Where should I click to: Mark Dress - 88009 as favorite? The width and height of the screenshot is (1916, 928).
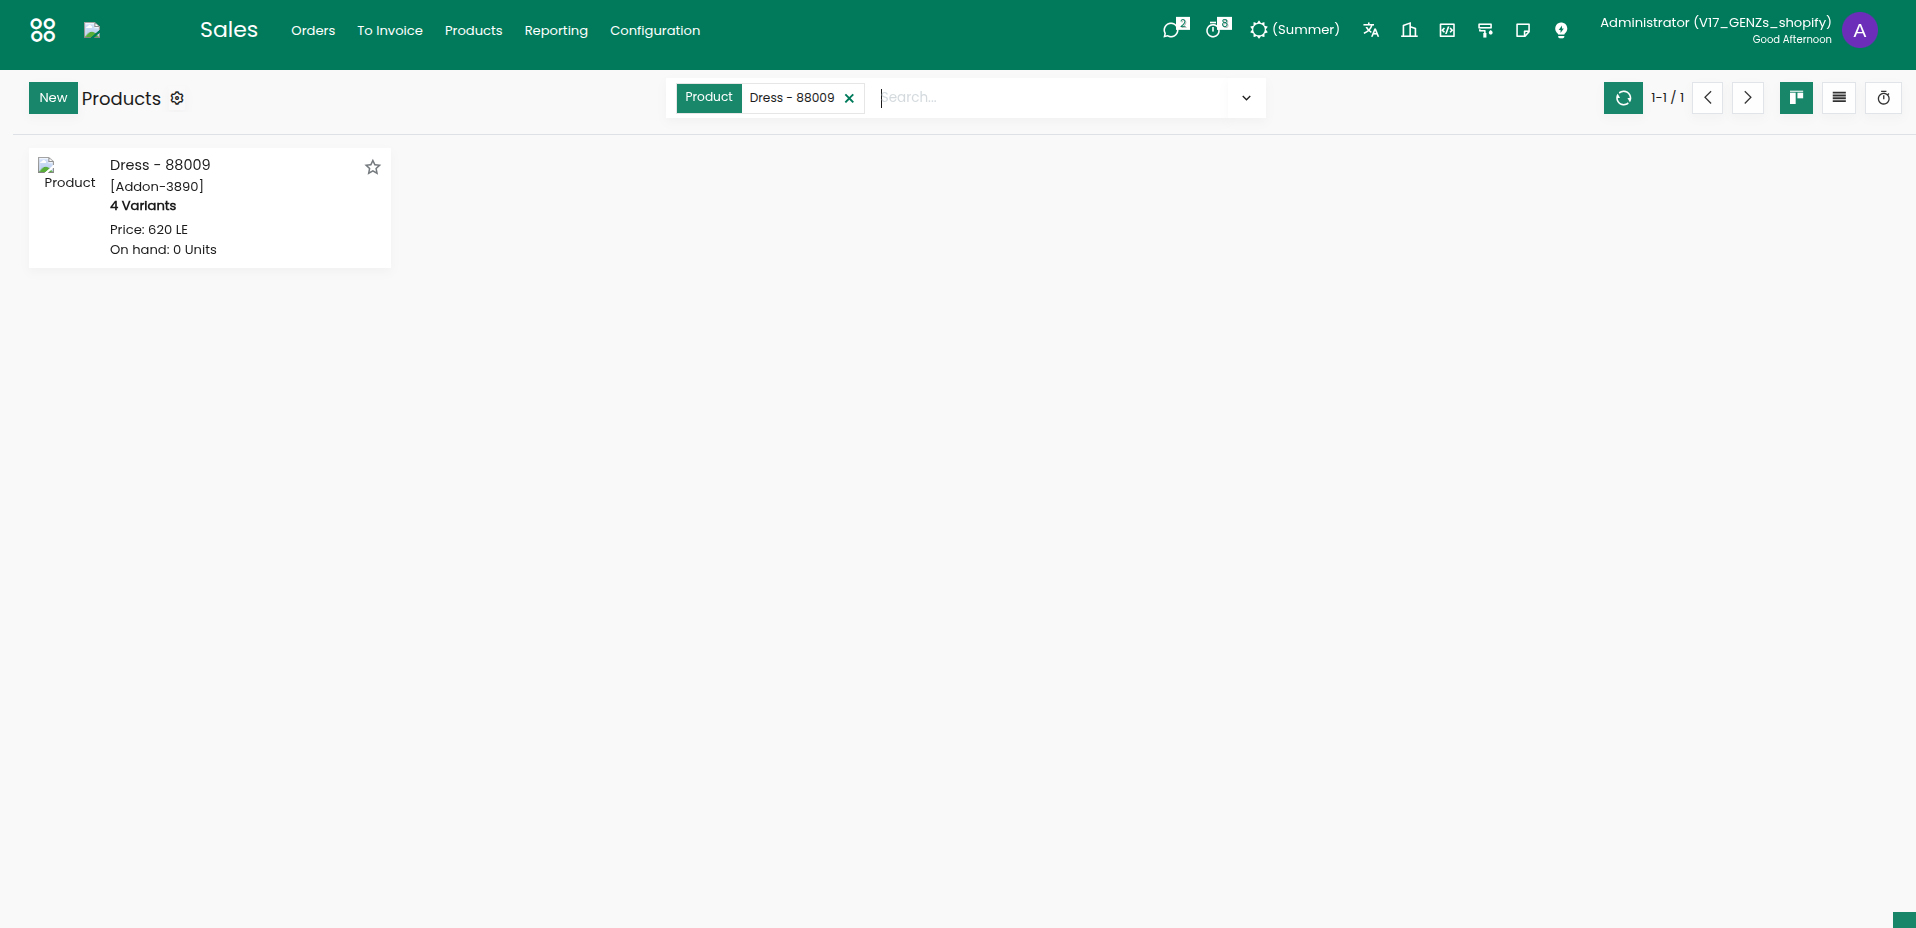point(373,167)
